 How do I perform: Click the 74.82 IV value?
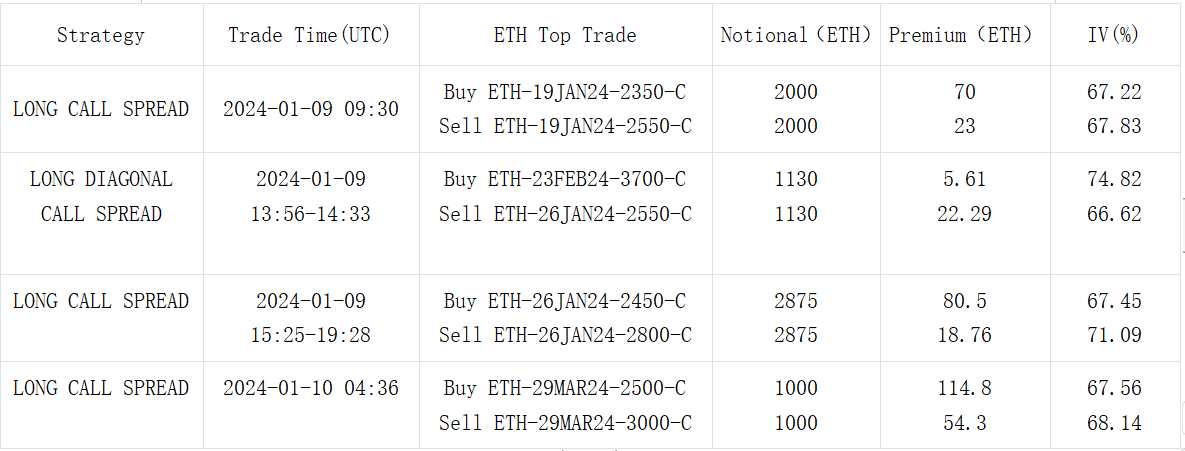click(x=1114, y=180)
